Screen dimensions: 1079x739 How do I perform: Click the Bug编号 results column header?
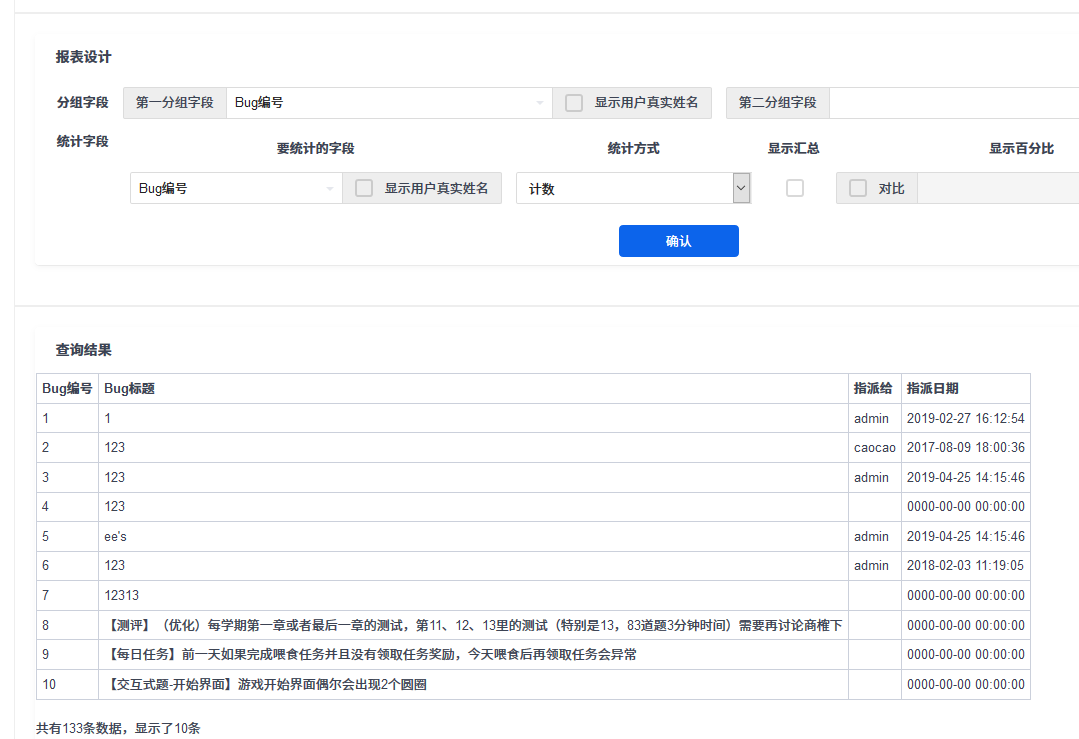coord(67,389)
